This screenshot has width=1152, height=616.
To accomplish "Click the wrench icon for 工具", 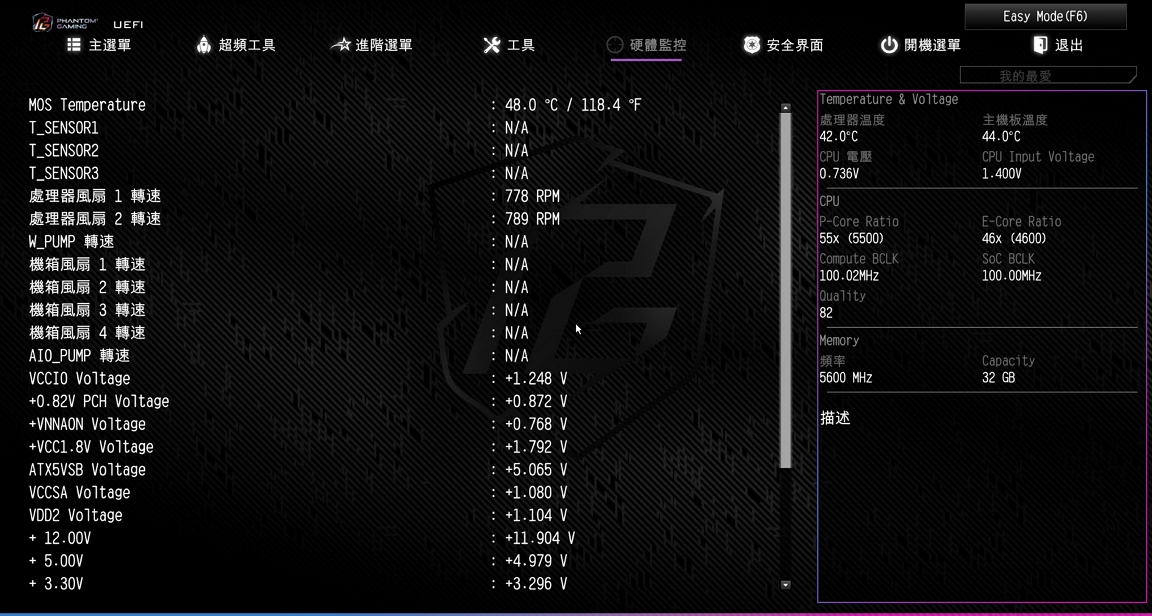I will click(492, 45).
